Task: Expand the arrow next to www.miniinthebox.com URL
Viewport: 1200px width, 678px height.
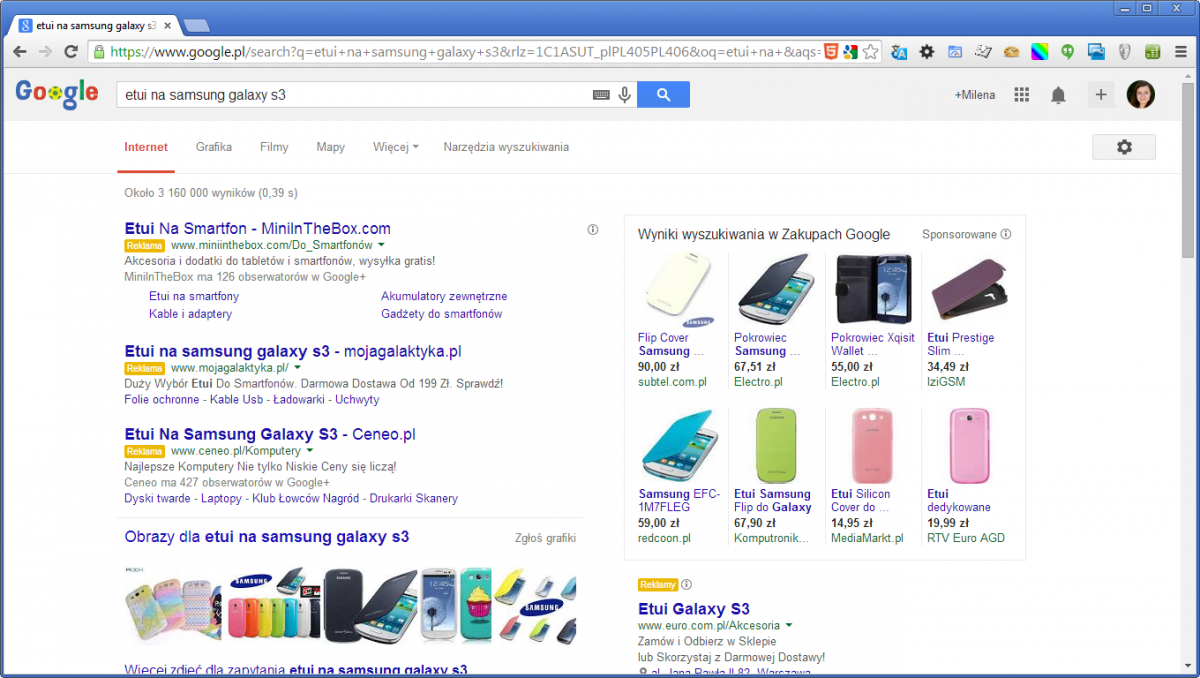Action: pos(382,245)
